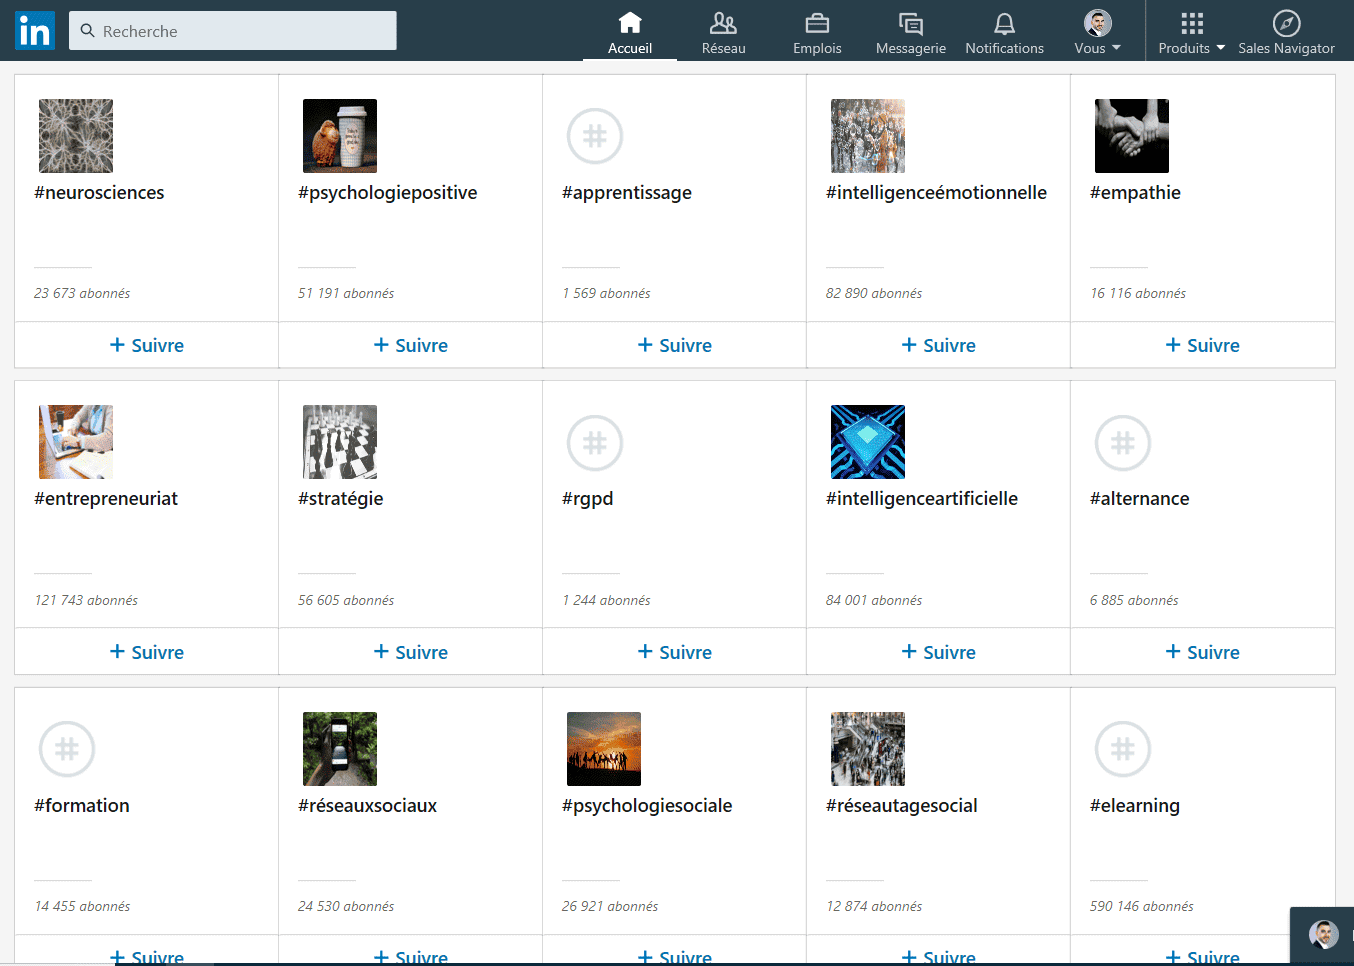Open the #rgpd hashtag title
Screen dimensions: 1354x966
point(588,499)
